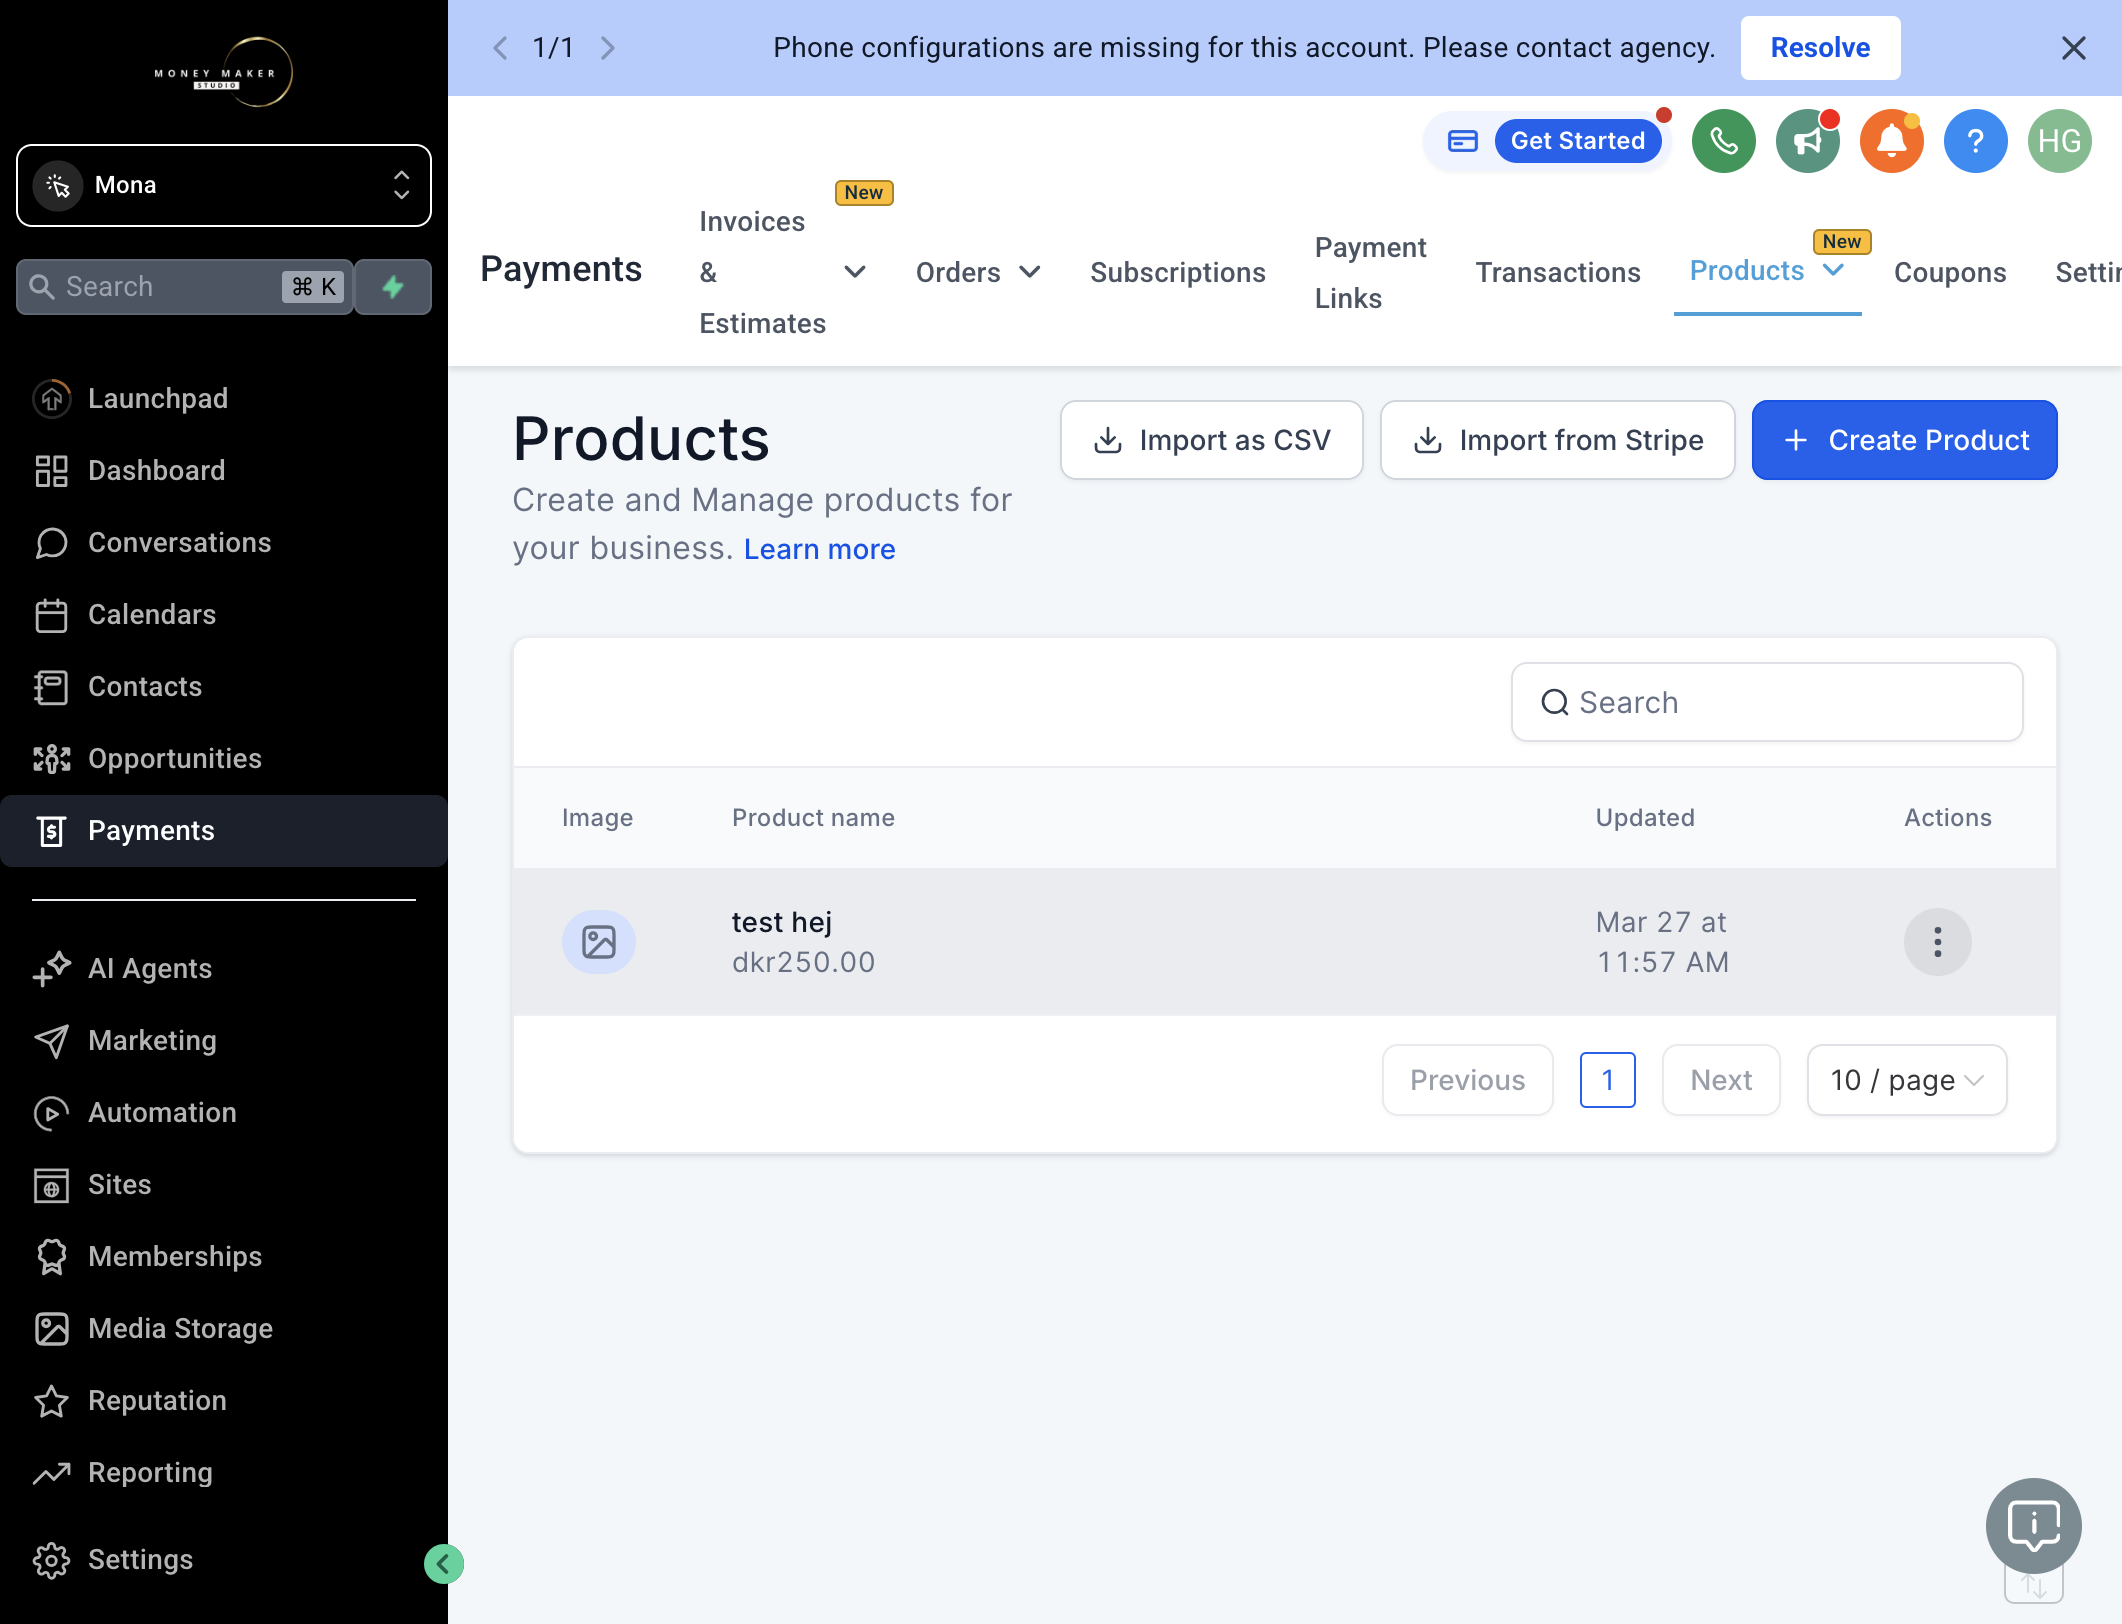Open the phone dialer icon
This screenshot has width=2122, height=1624.
tap(1723, 141)
